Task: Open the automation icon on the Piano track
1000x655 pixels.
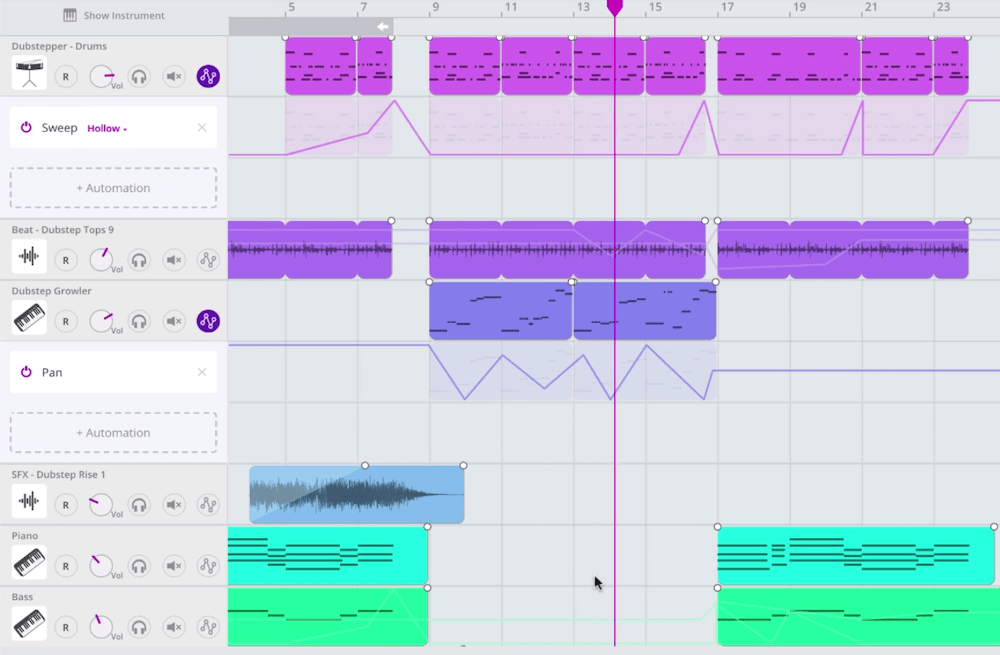Action: [207, 565]
